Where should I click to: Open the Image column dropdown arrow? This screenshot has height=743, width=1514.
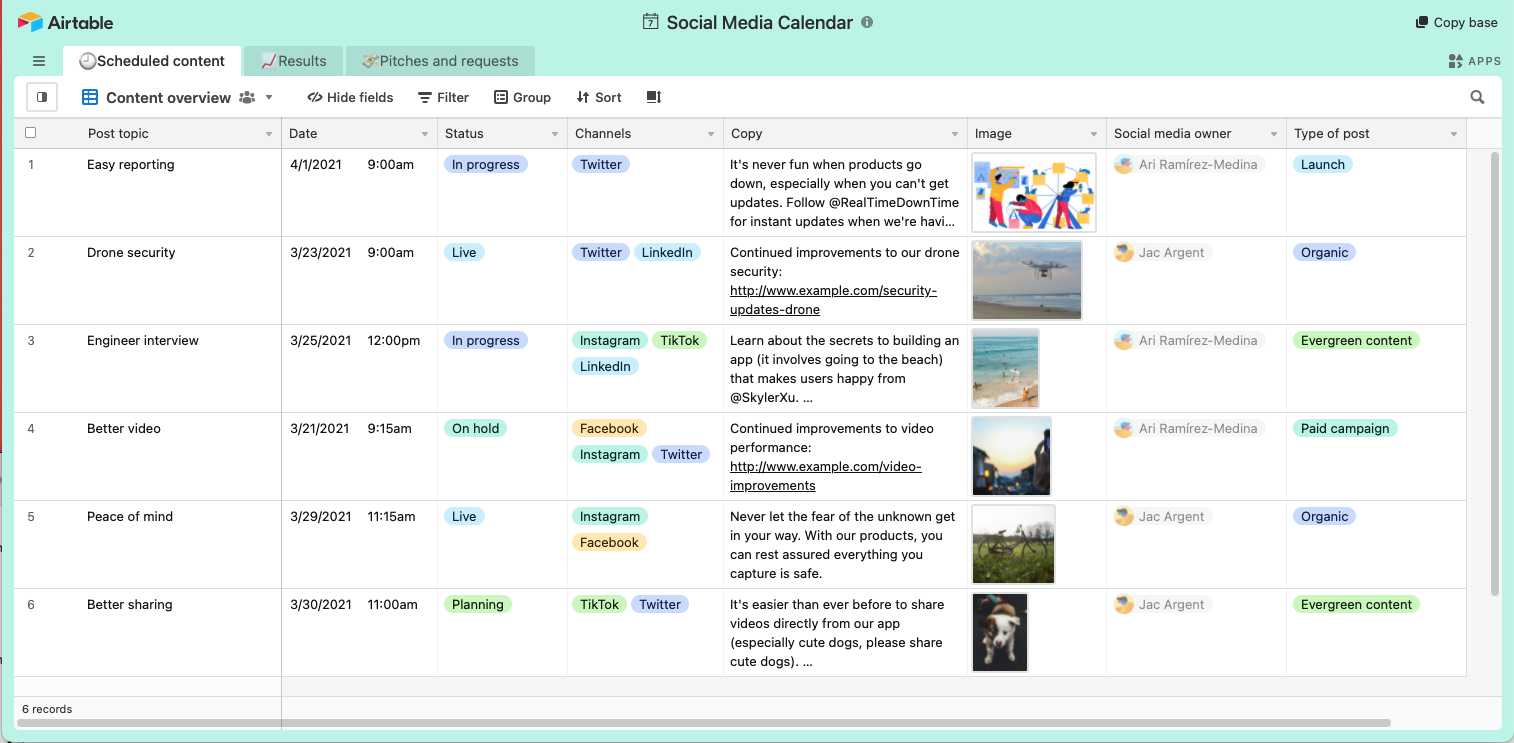coord(1094,134)
